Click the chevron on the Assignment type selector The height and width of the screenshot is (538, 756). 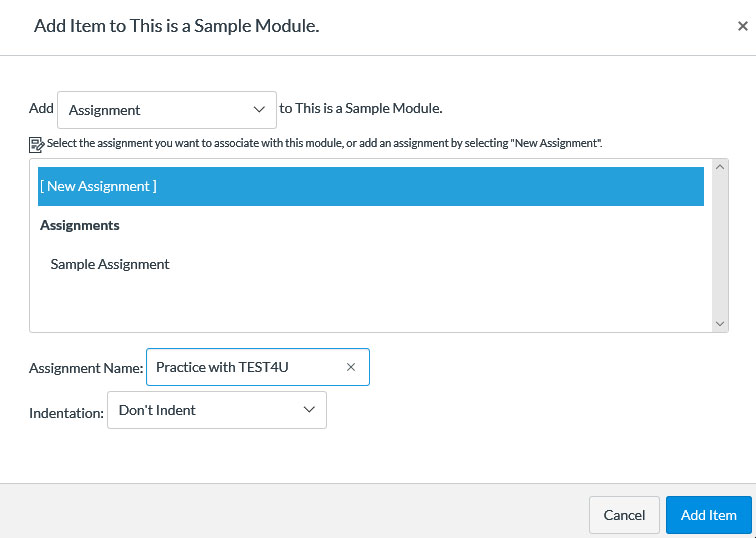[x=261, y=109]
